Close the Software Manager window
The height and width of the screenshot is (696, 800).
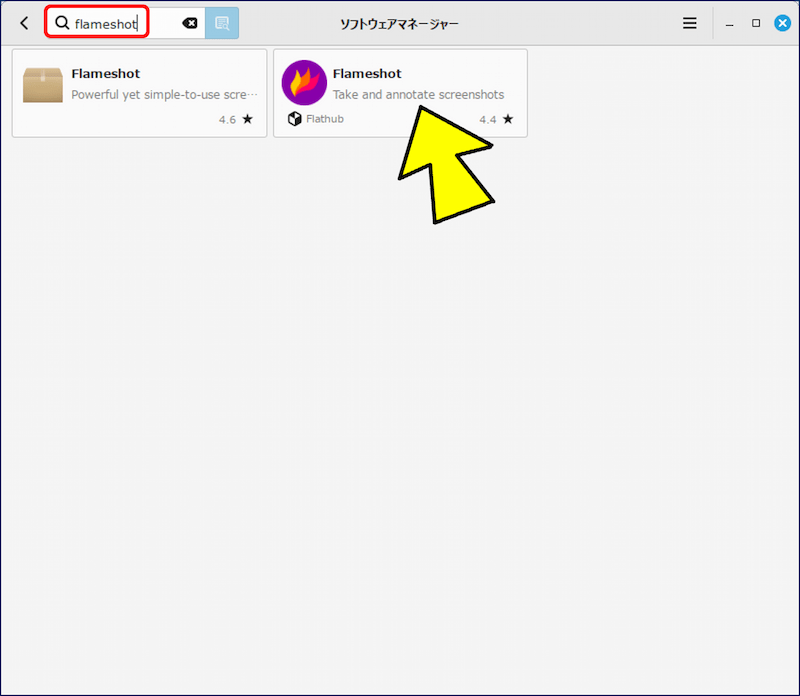point(782,23)
